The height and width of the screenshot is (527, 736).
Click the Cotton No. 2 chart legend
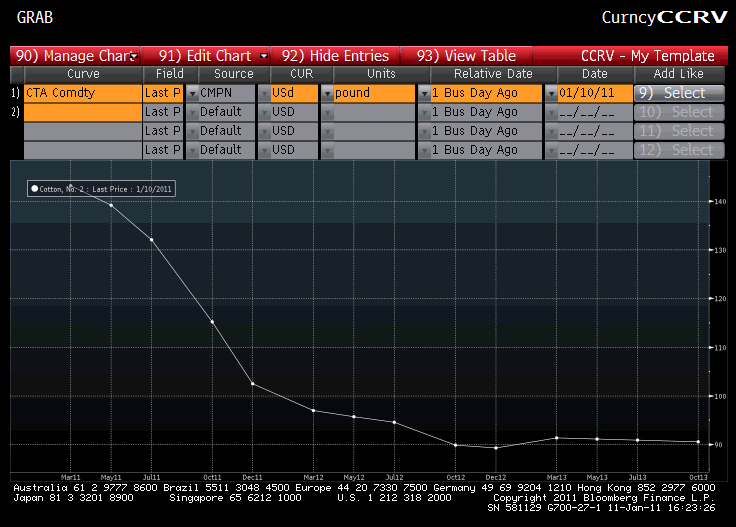[x=101, y=189]
